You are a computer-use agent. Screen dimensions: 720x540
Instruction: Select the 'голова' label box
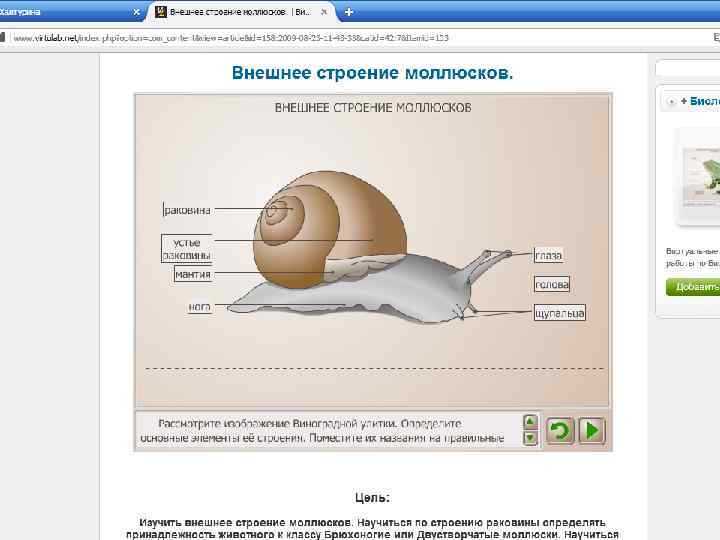coord(552,284)
